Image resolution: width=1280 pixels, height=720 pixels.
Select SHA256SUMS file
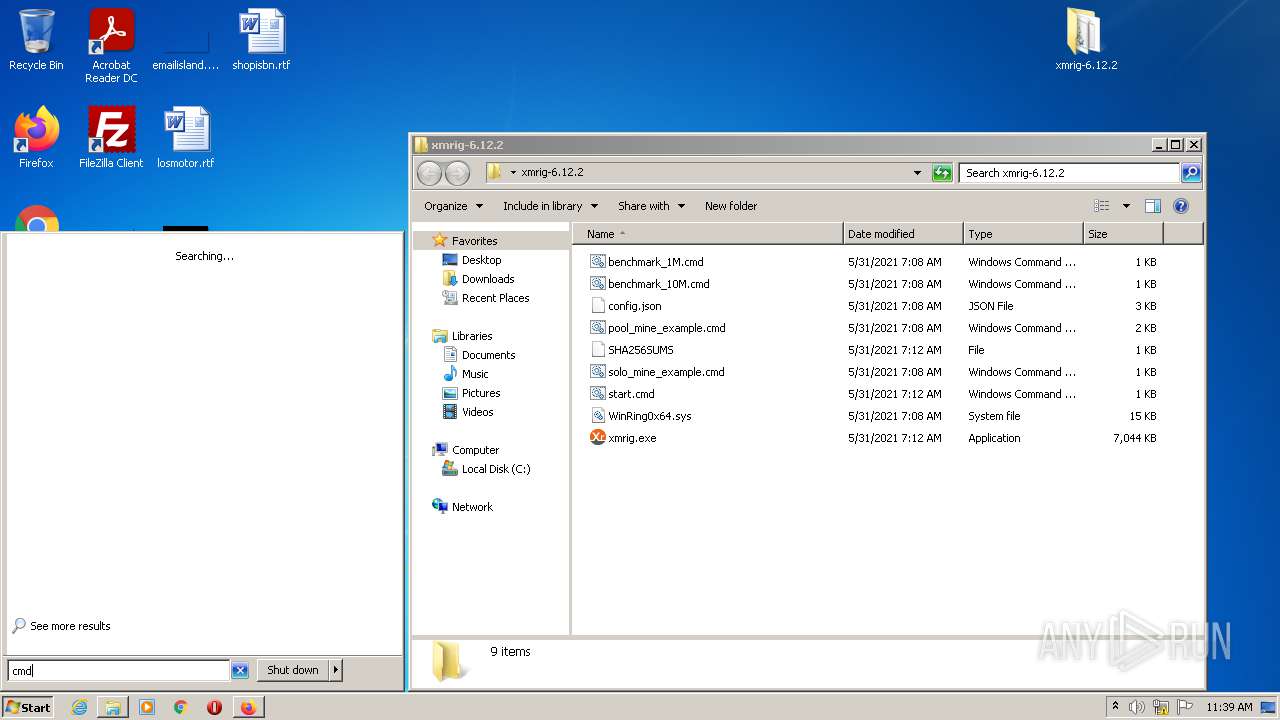coord(640,350)
